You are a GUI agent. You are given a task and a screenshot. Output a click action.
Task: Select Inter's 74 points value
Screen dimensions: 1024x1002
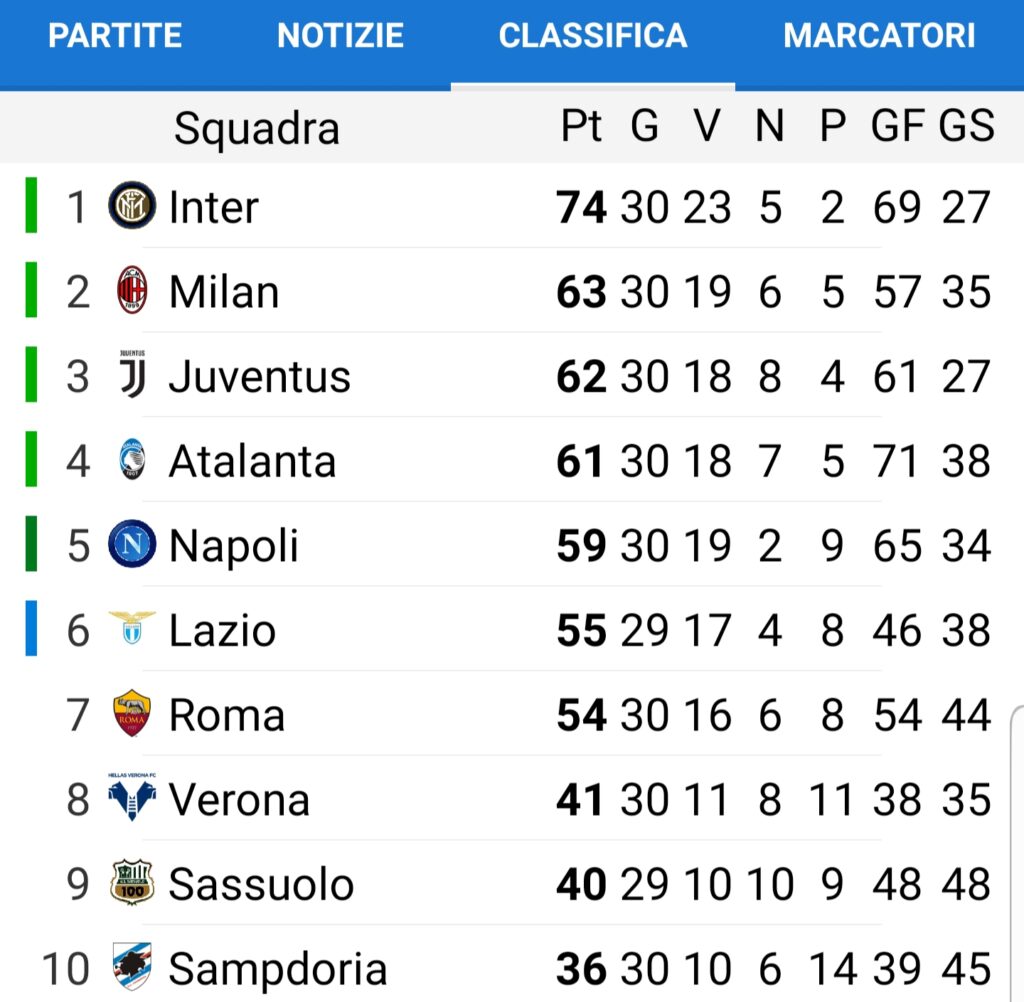[581, 208]
